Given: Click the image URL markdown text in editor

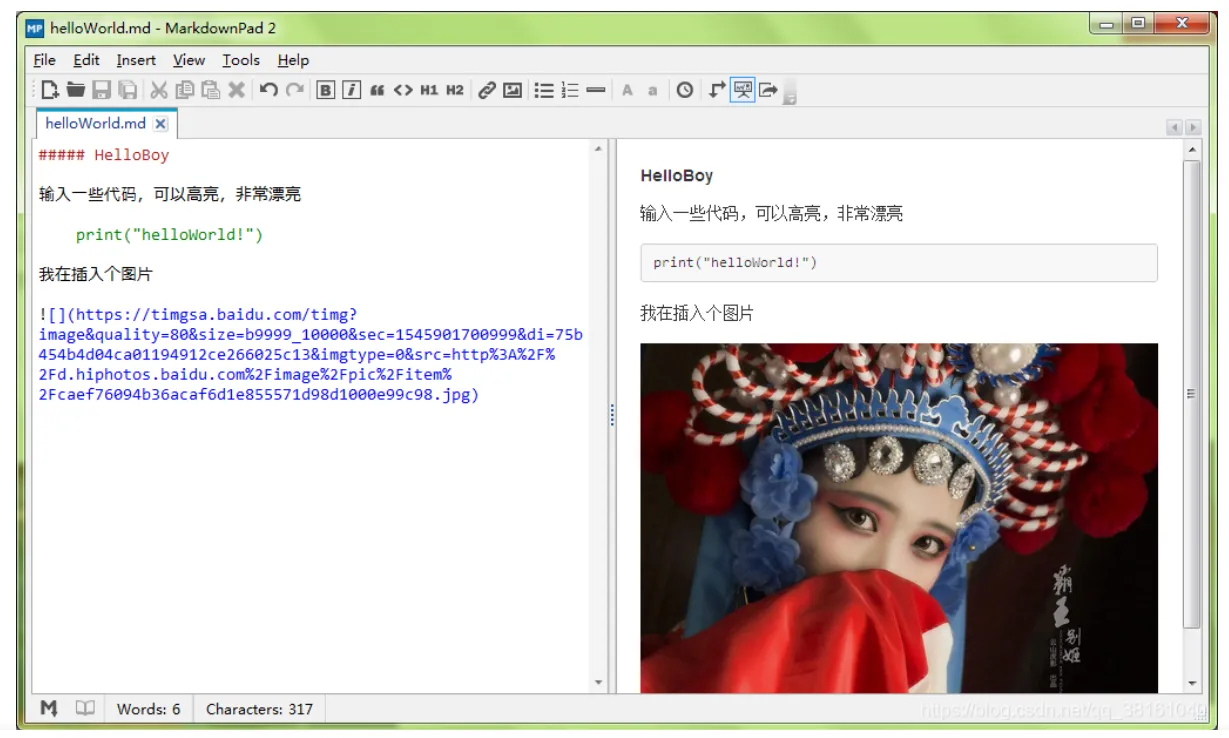Looking at the screenshot, I should coord(311,355).
